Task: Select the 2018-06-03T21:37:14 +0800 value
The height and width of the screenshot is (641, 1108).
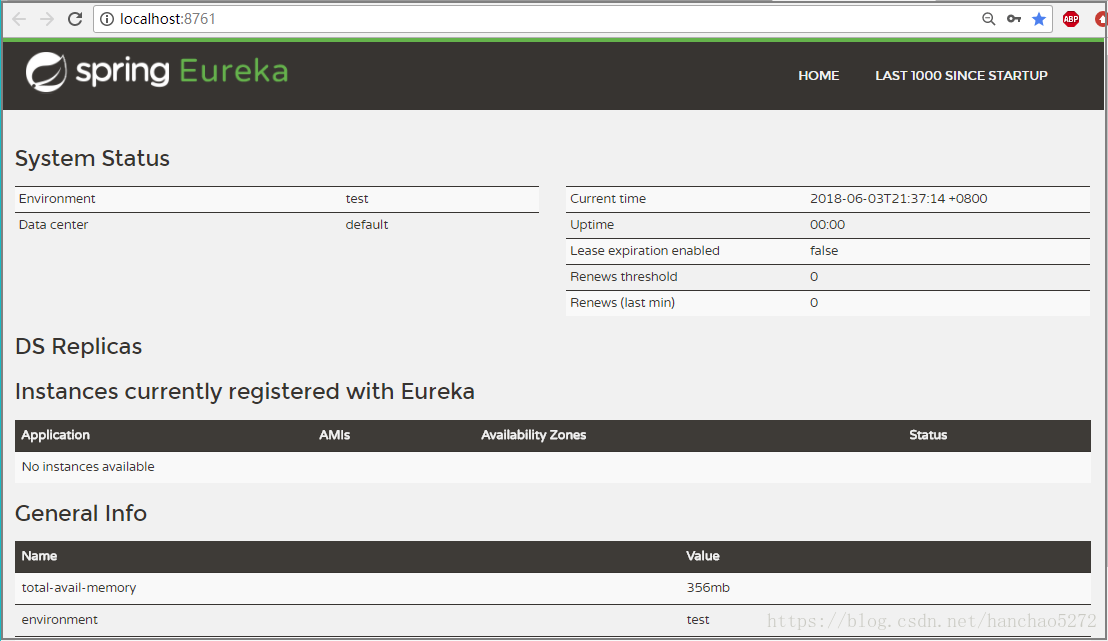Action: click(899, 199)
